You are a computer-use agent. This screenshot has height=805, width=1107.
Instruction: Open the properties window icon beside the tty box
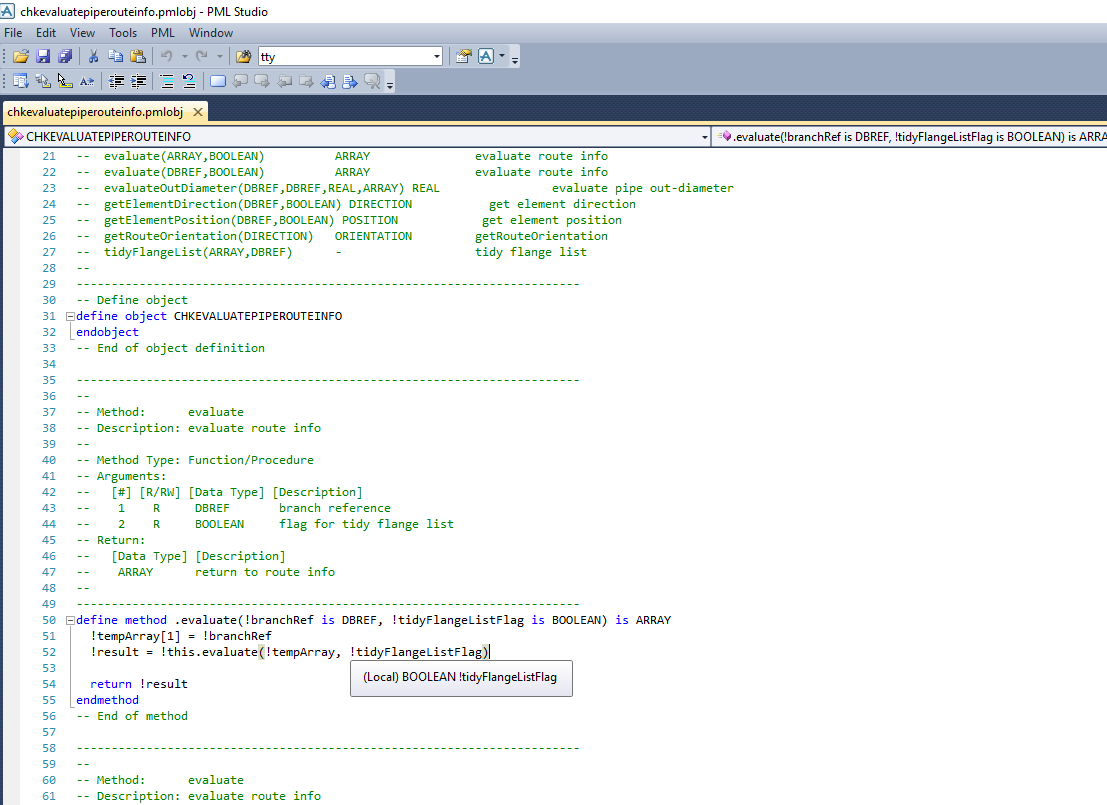[463, 56]
